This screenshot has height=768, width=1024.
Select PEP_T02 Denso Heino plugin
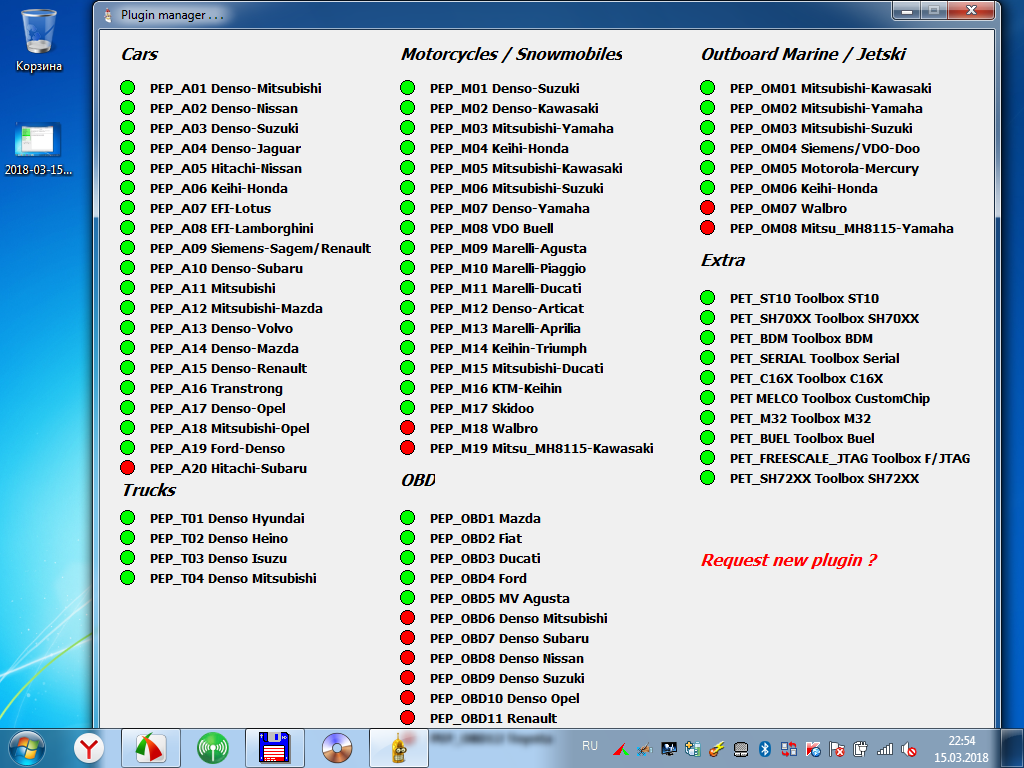pos(219,538)
